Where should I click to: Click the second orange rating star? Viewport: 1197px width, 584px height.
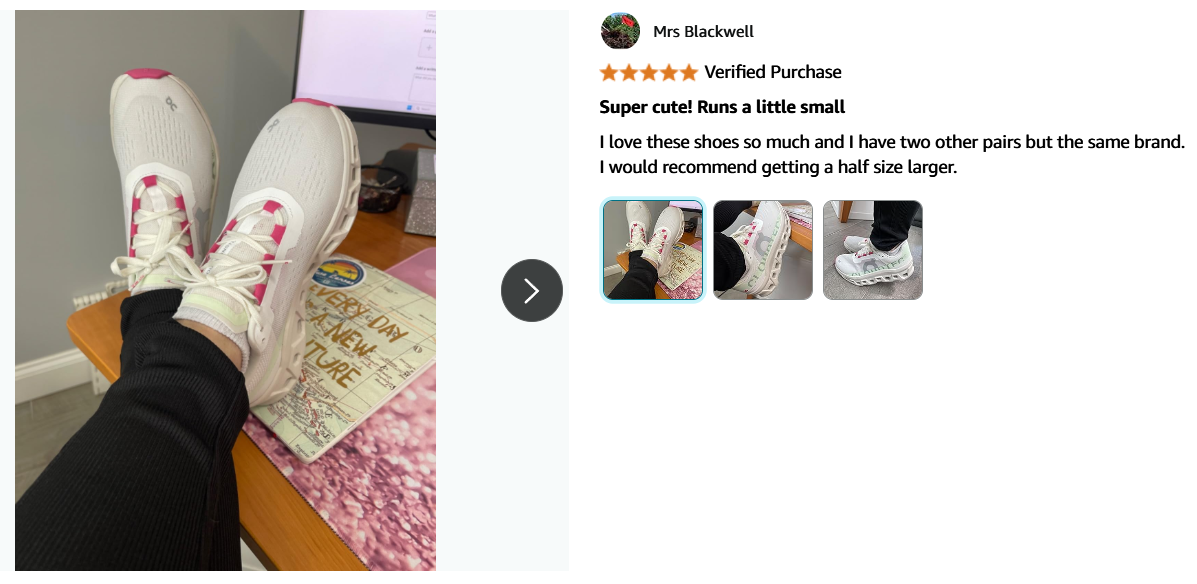tap(628, 73)
